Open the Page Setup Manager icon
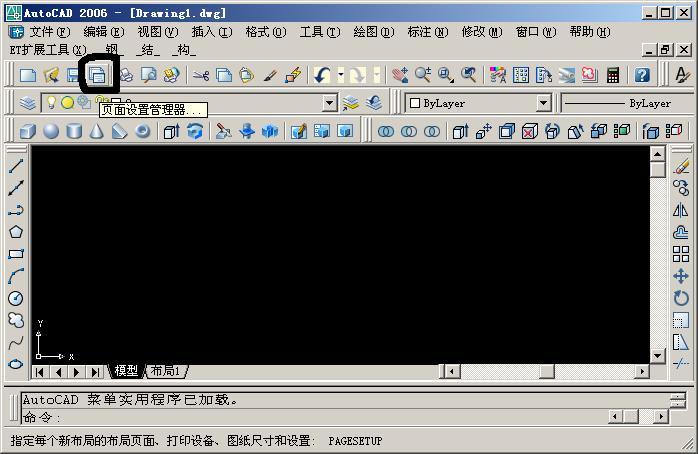 [97, 75]
